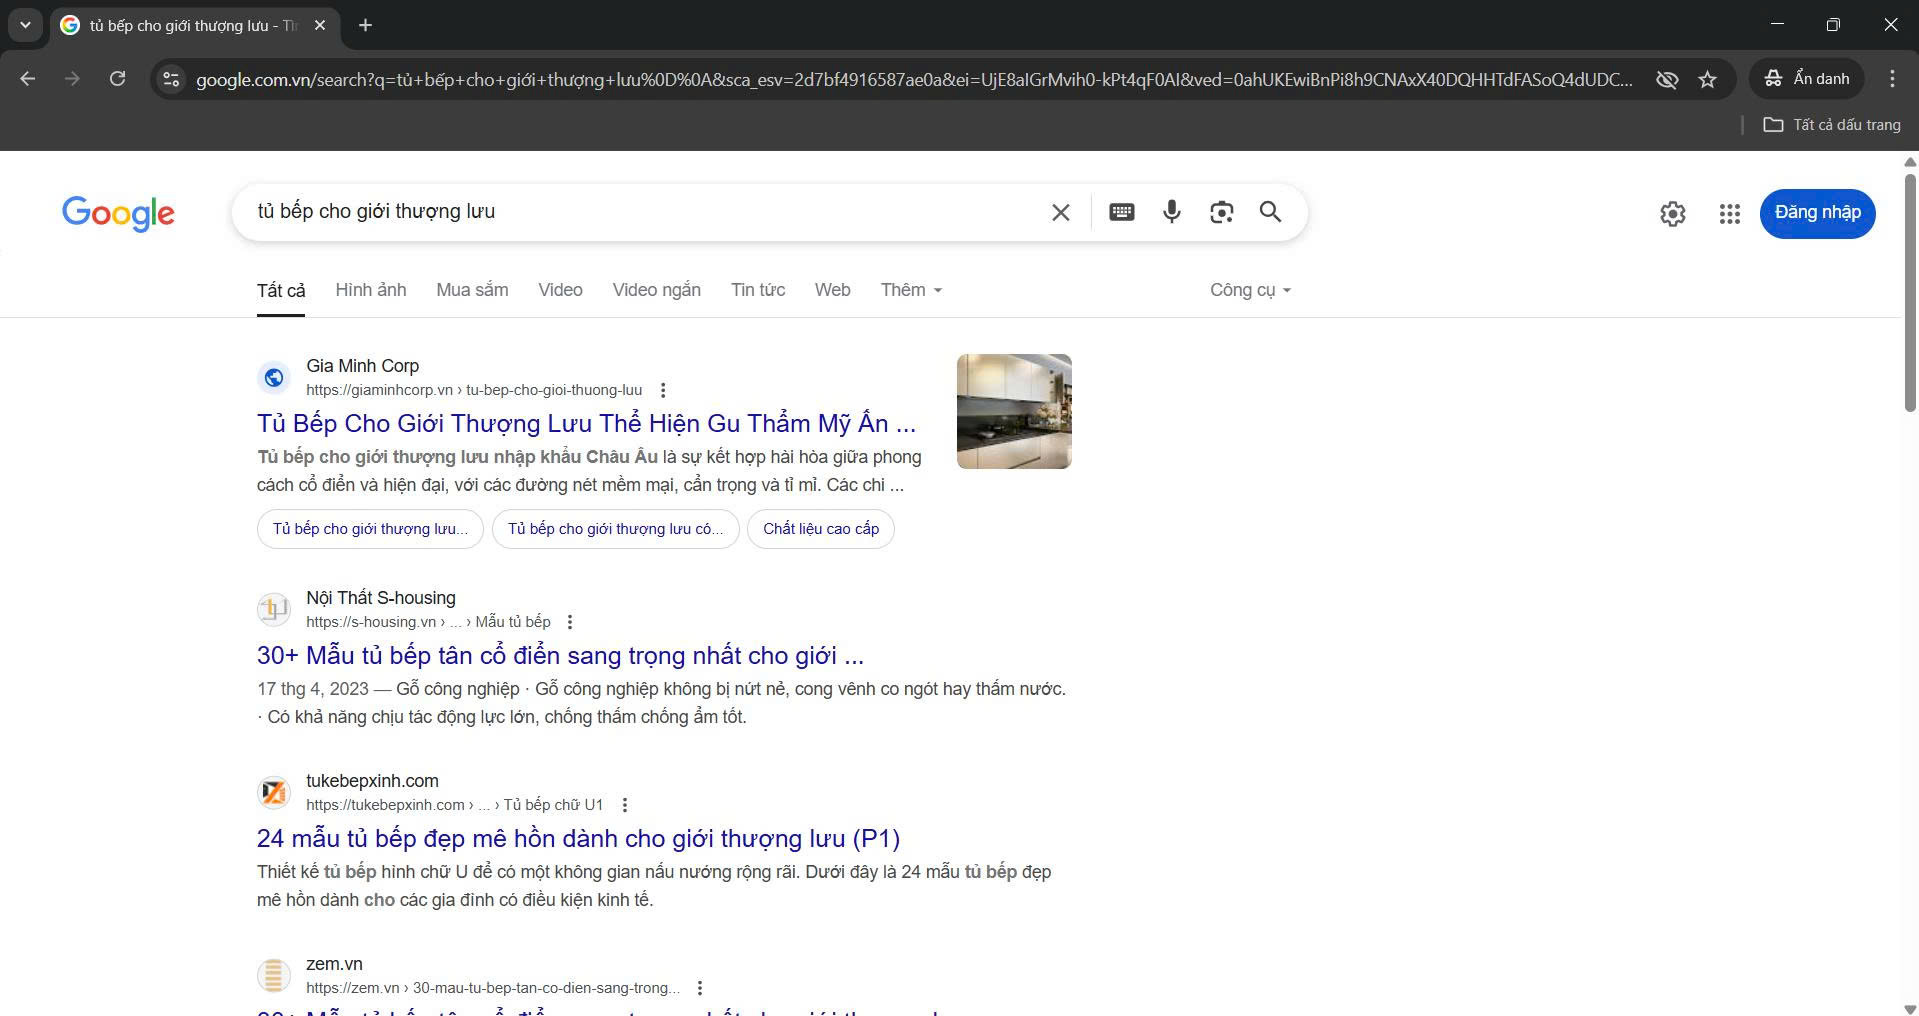The image size is (1919, 1016).
Task: Click the vertical scrollbar thumb
Action: click(1909, 292)
